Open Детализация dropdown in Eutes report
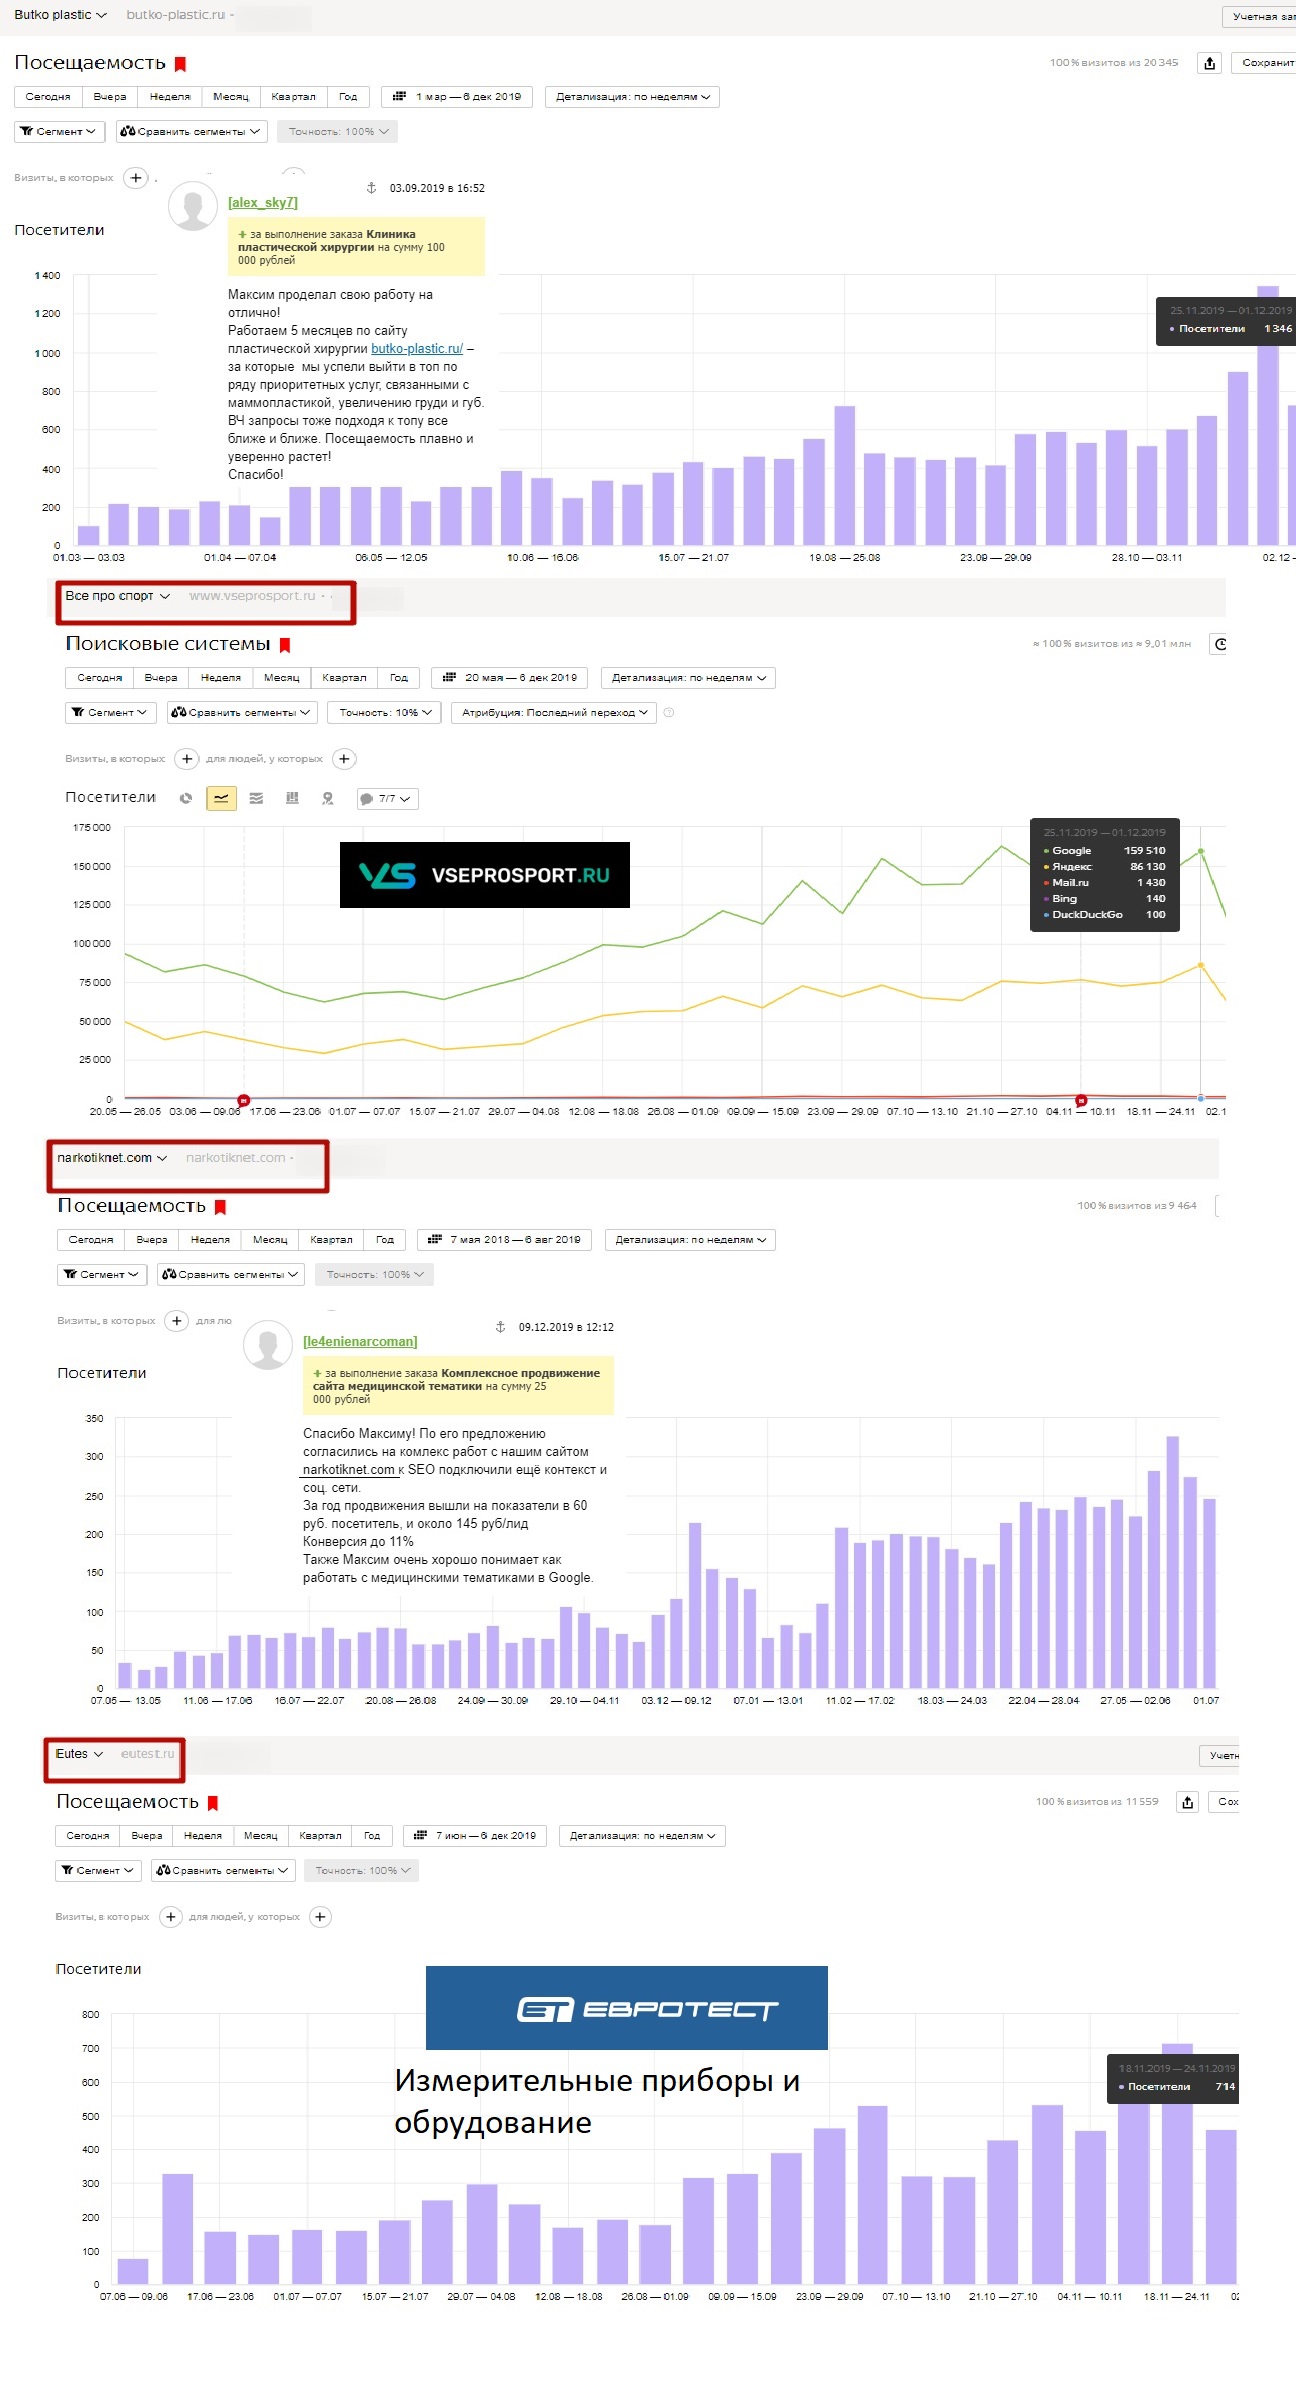 coord(642,1836)
